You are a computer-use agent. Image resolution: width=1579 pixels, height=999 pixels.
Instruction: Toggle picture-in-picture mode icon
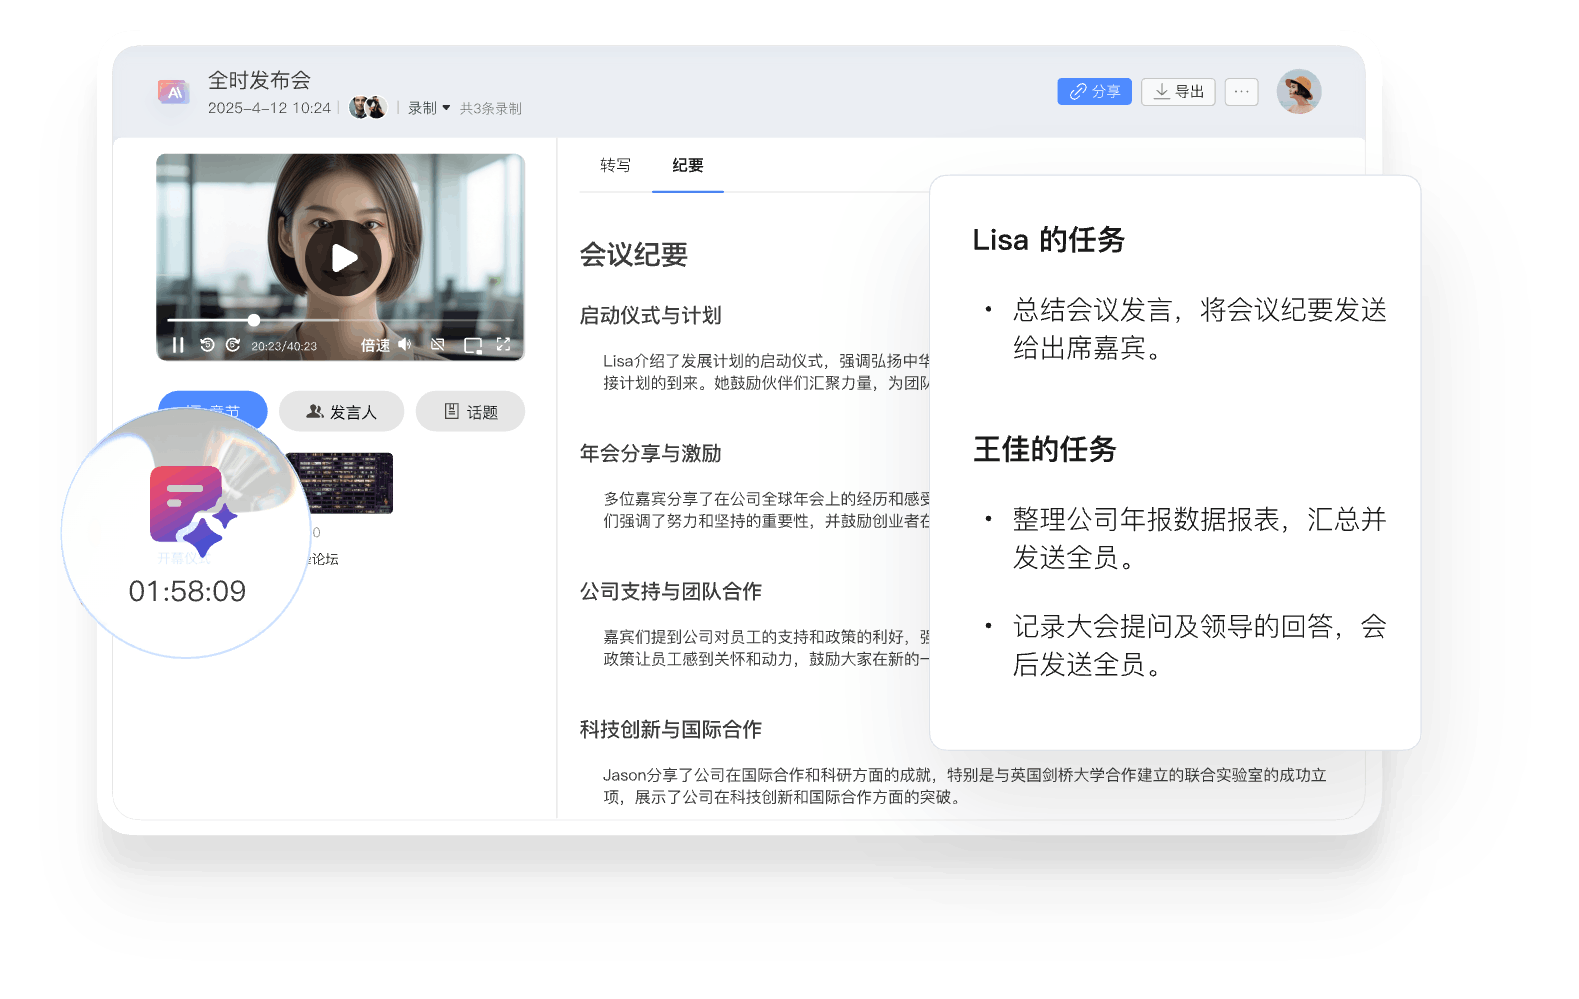tap(473, 345)
